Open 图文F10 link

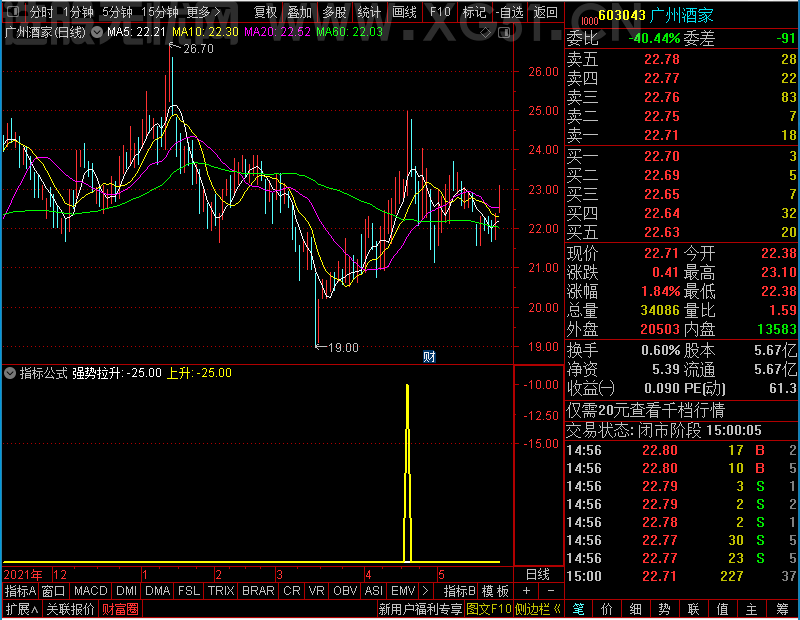click(489, 609)
